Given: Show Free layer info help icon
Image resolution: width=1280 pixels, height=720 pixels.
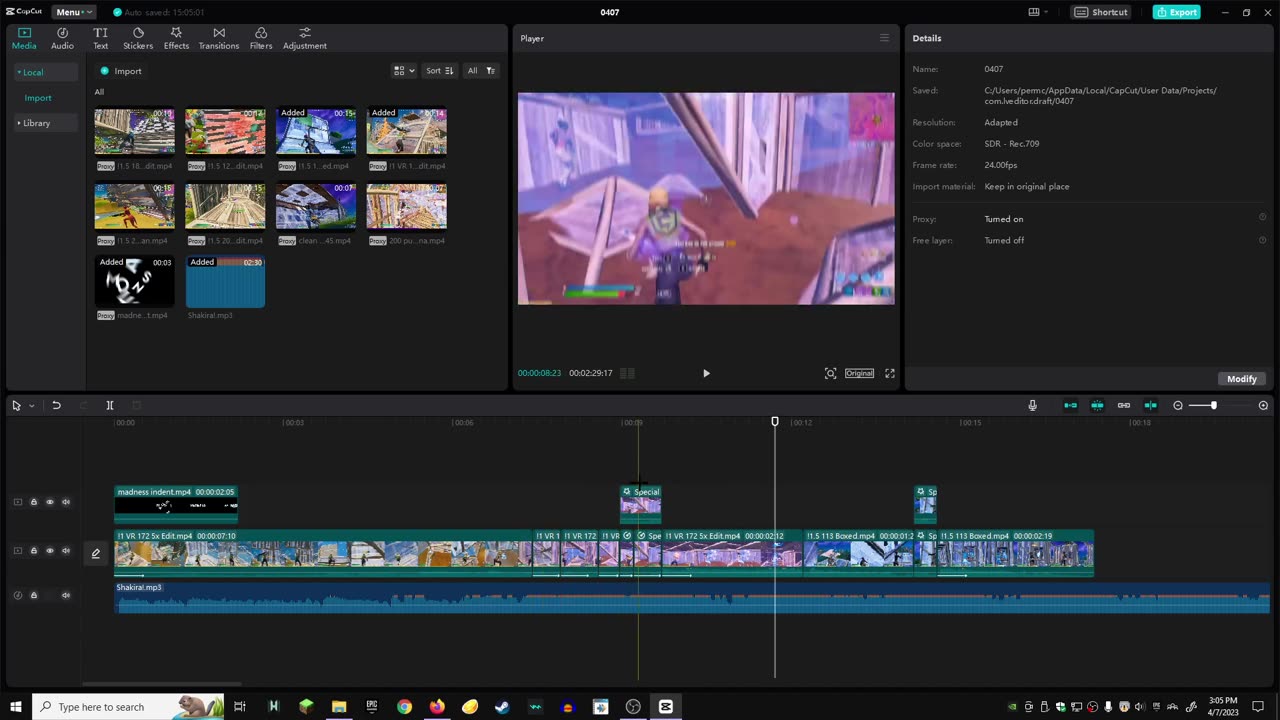Looking at the screenshot, I should coord(1262,240).
